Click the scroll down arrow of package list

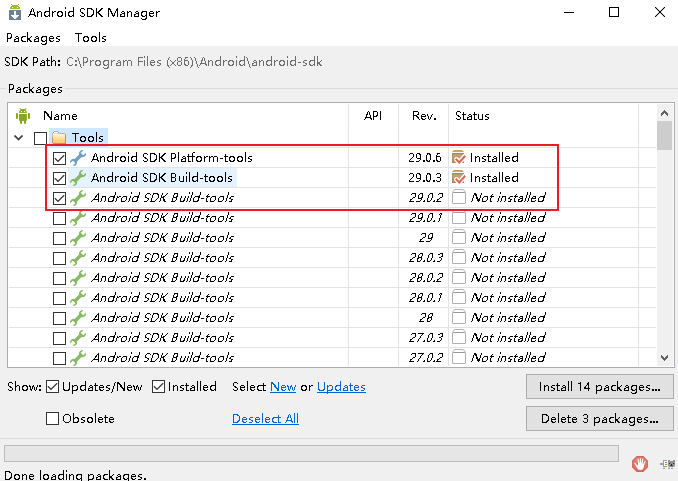[x=664, y=358]
